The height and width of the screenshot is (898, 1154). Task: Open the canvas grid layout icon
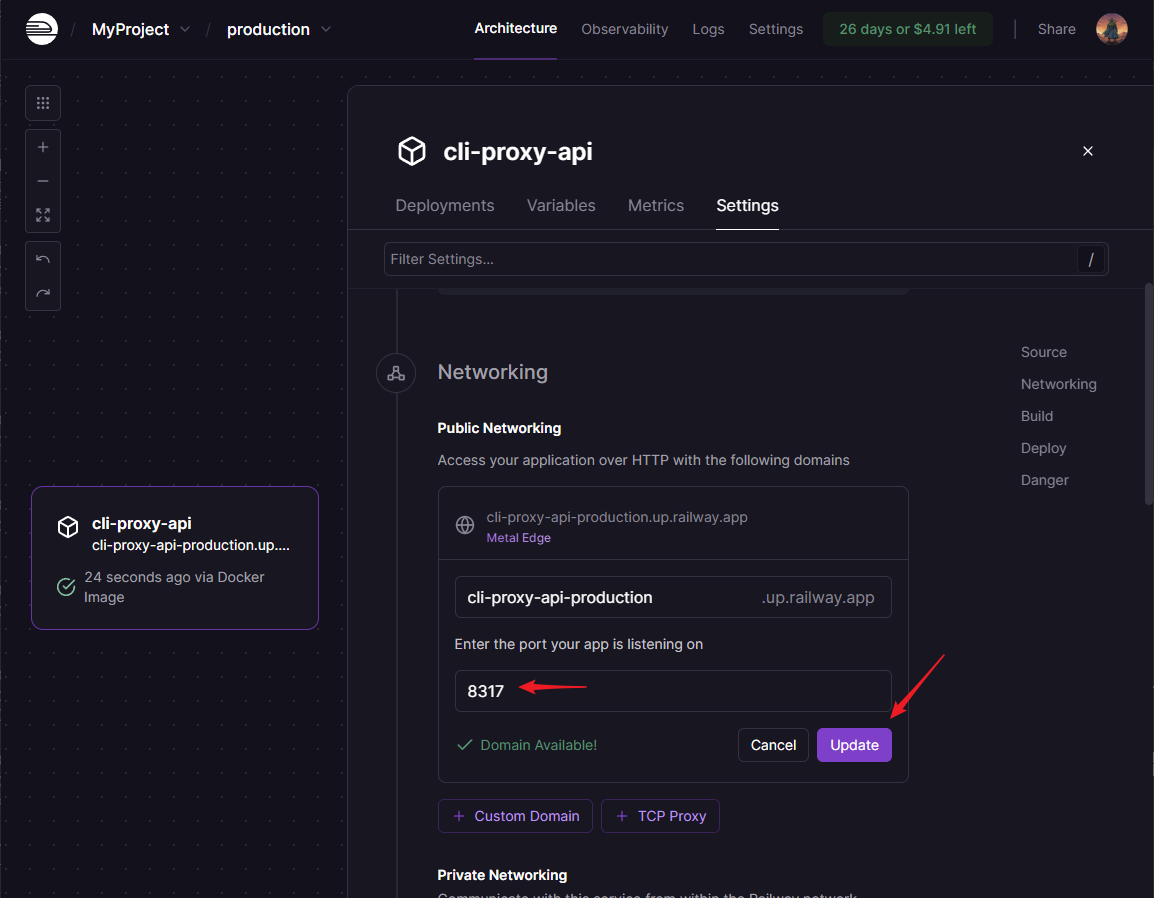coord(43,103)
